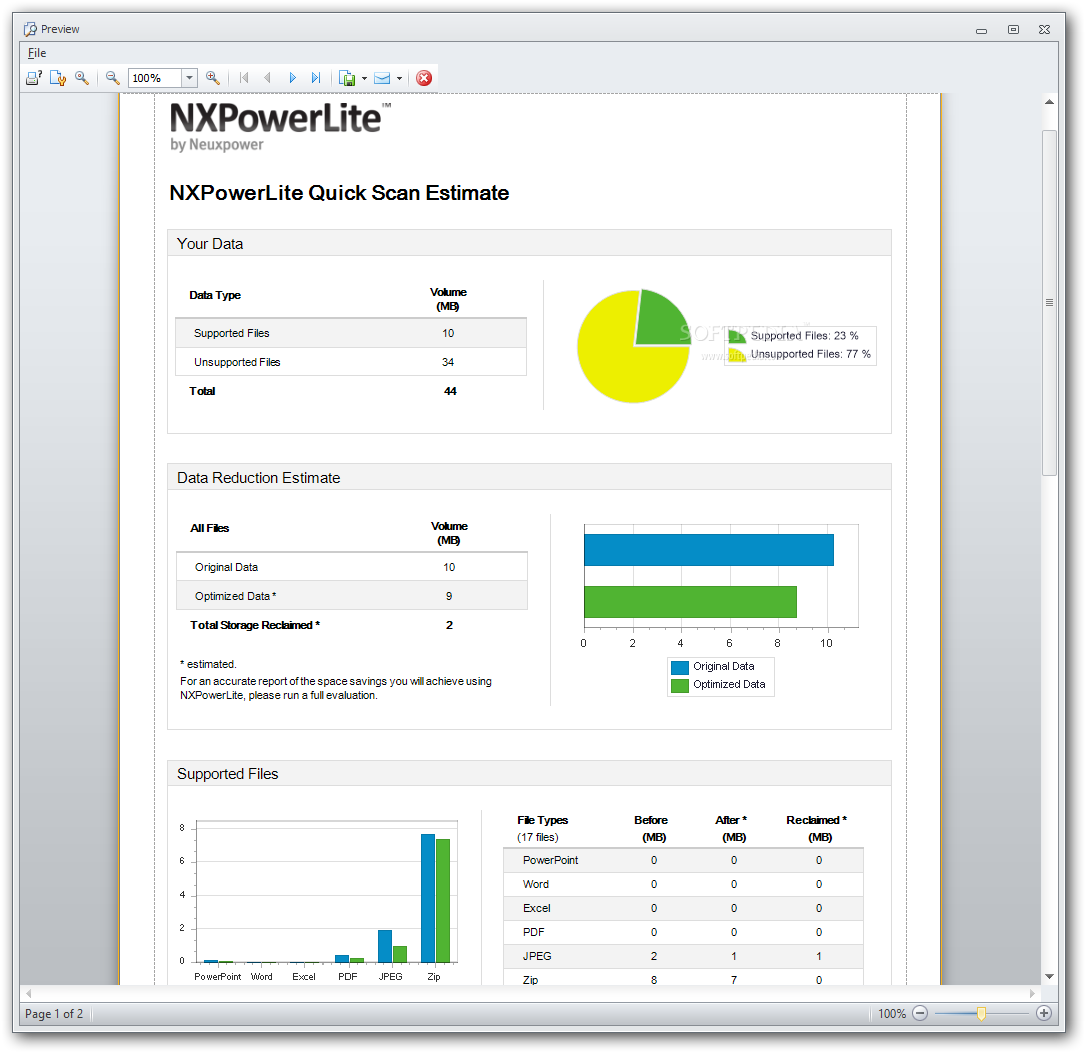The width and height of the screenshot is (1086, 1053).
Task: Click the blue JPEG bar in chart
Action: pos(385,946)
